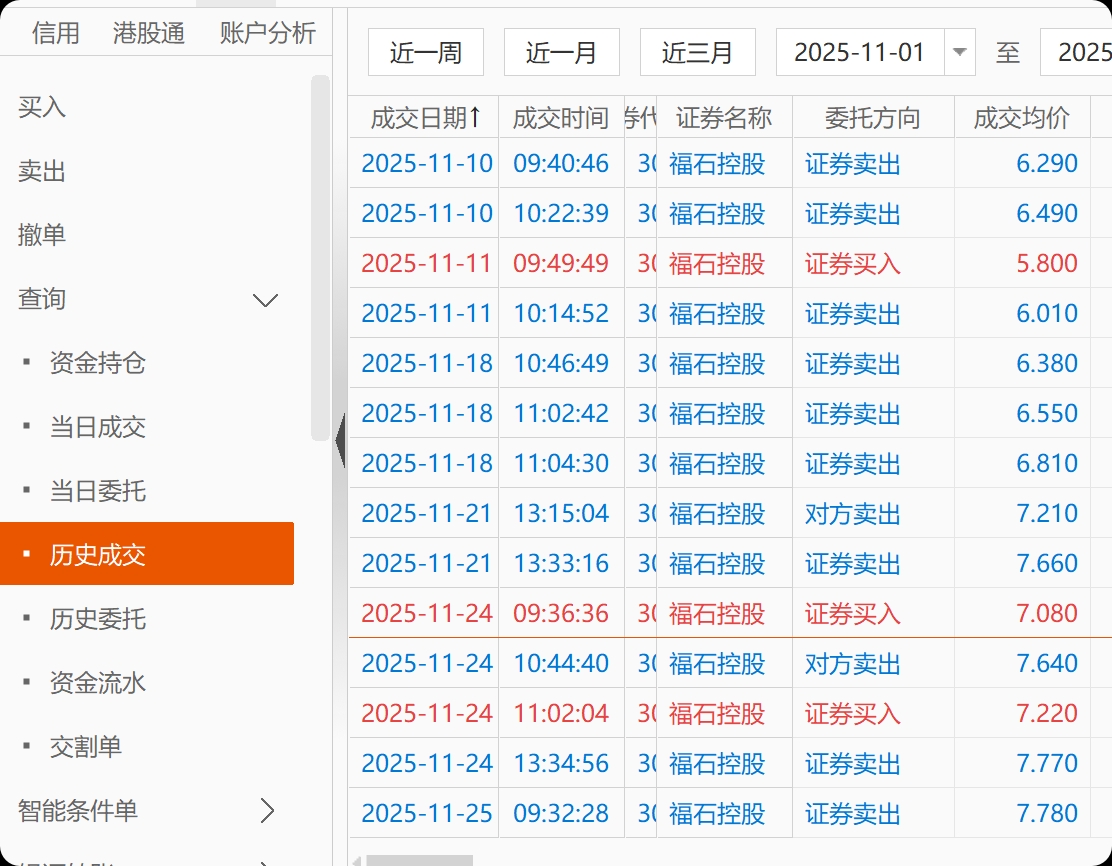This screenshot has width=1112, height=866.
Task: Click 福石控股 in the 10:14:52 row
Action: (717, 313)
